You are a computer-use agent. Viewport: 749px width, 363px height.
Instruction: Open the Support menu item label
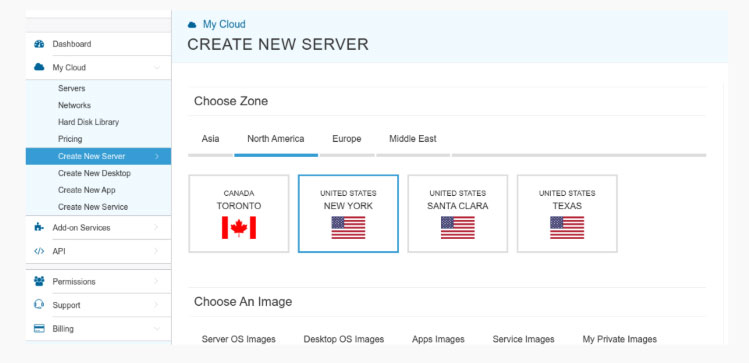coord(66,305)
